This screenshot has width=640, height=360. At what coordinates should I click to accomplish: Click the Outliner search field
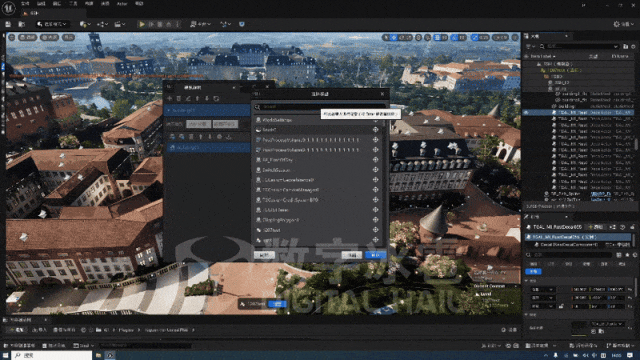(x=579, y=47)
